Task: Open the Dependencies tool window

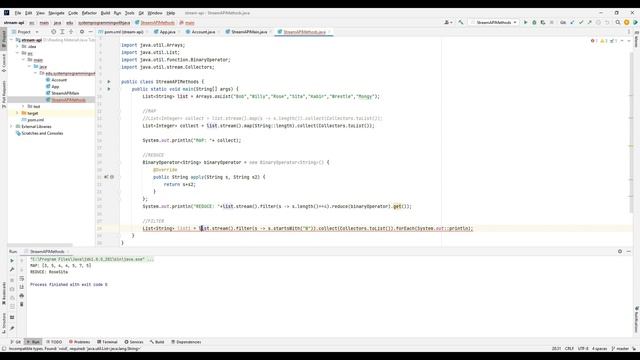Action: click(186, 342)
